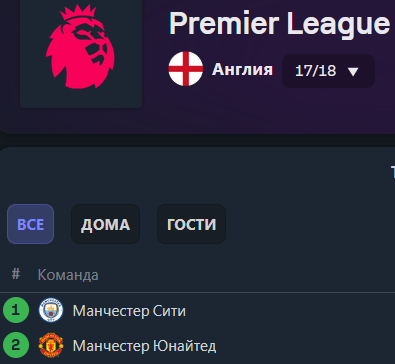This screenshot has width=395, height=364.
Task: Select the ВСЕ filter
Action: click(x=30, y=224)
